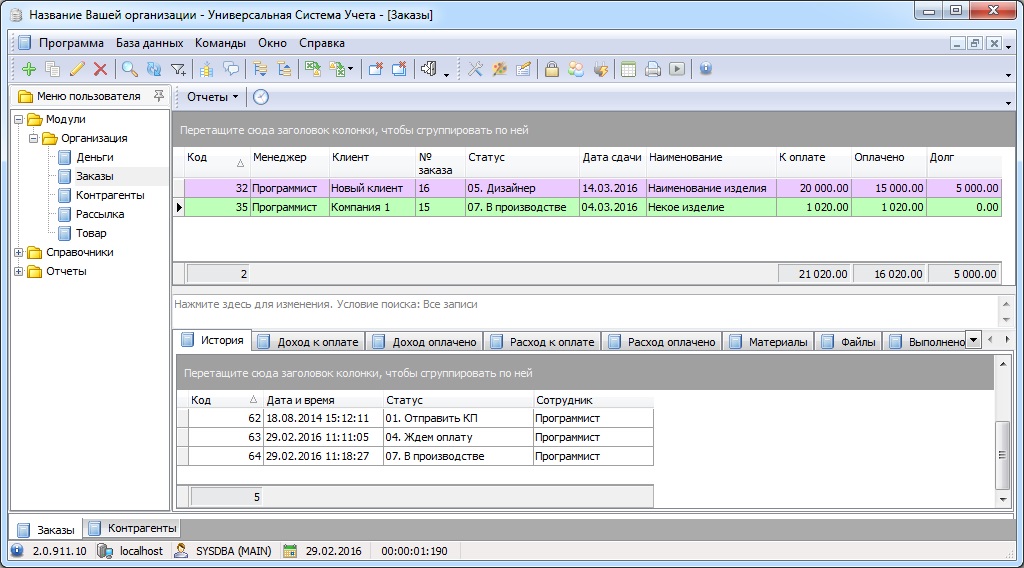Click the paint palette appearance icon
The image size is (1024, 568).
coord(500,69)
